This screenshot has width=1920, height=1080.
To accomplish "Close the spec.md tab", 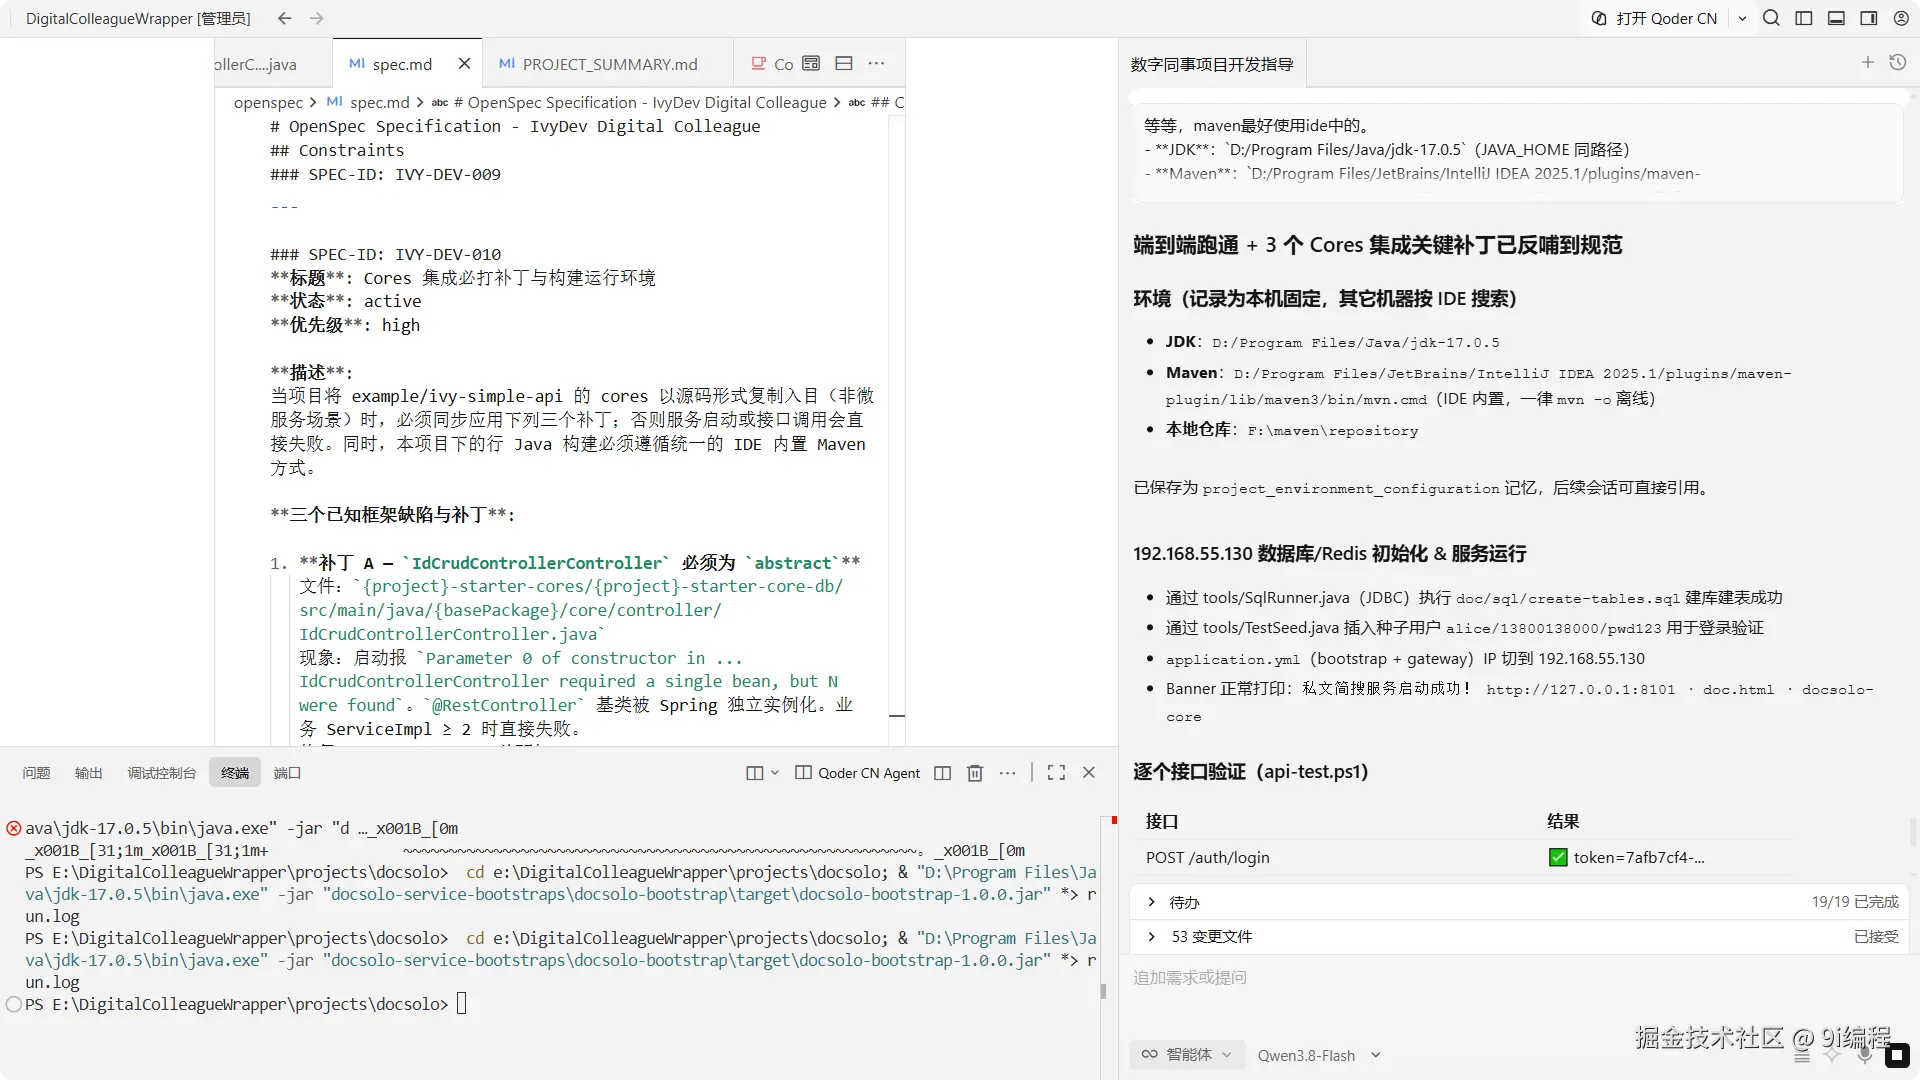I will click(464, 63).
